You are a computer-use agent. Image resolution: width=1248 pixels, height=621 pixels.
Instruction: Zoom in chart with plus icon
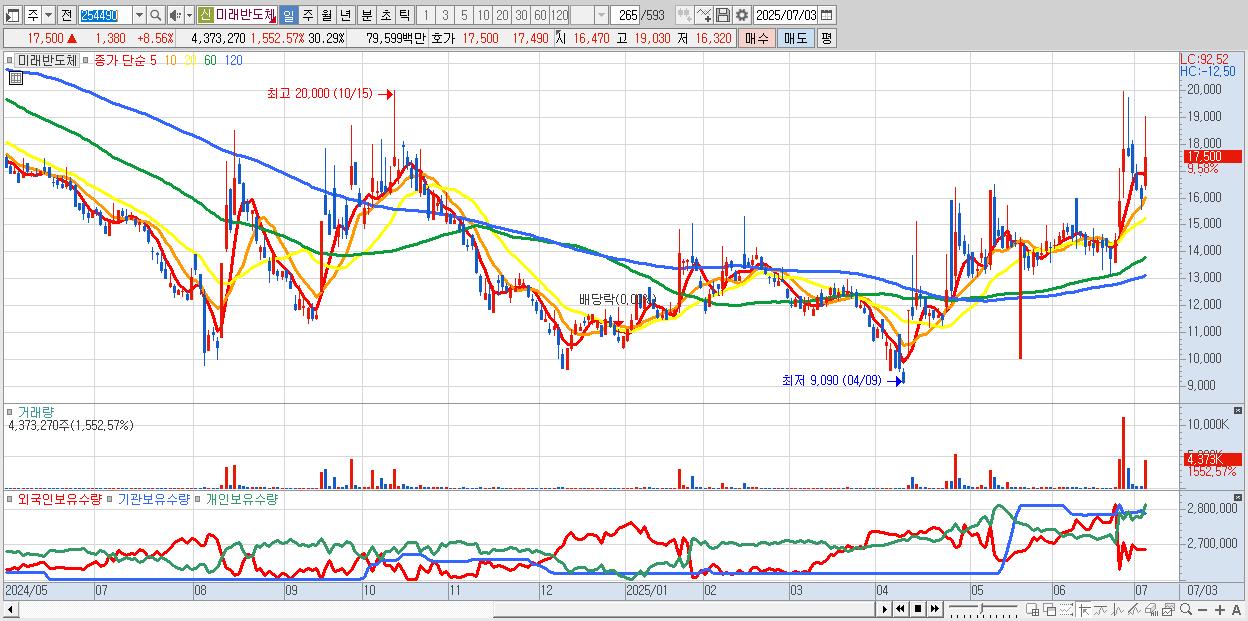pyautogui.click(x=1220, y=610)
